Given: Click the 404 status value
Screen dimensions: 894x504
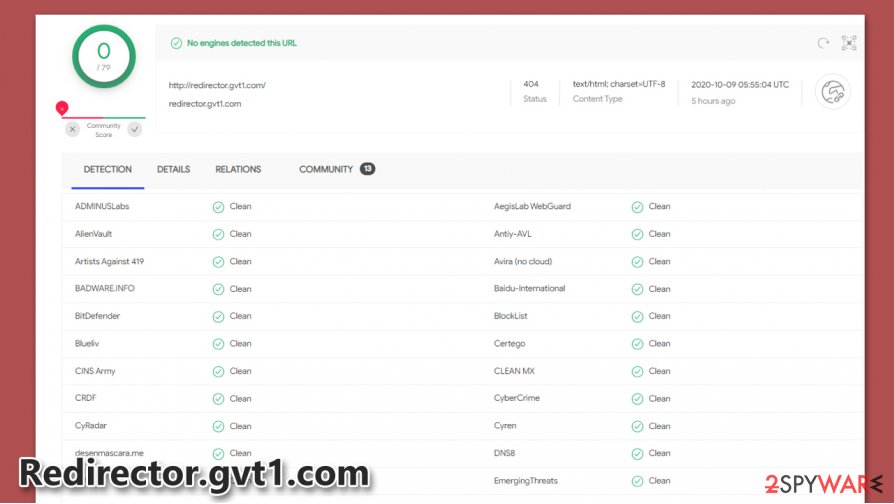Looking at the screenshot, I should tap(531, 84).
